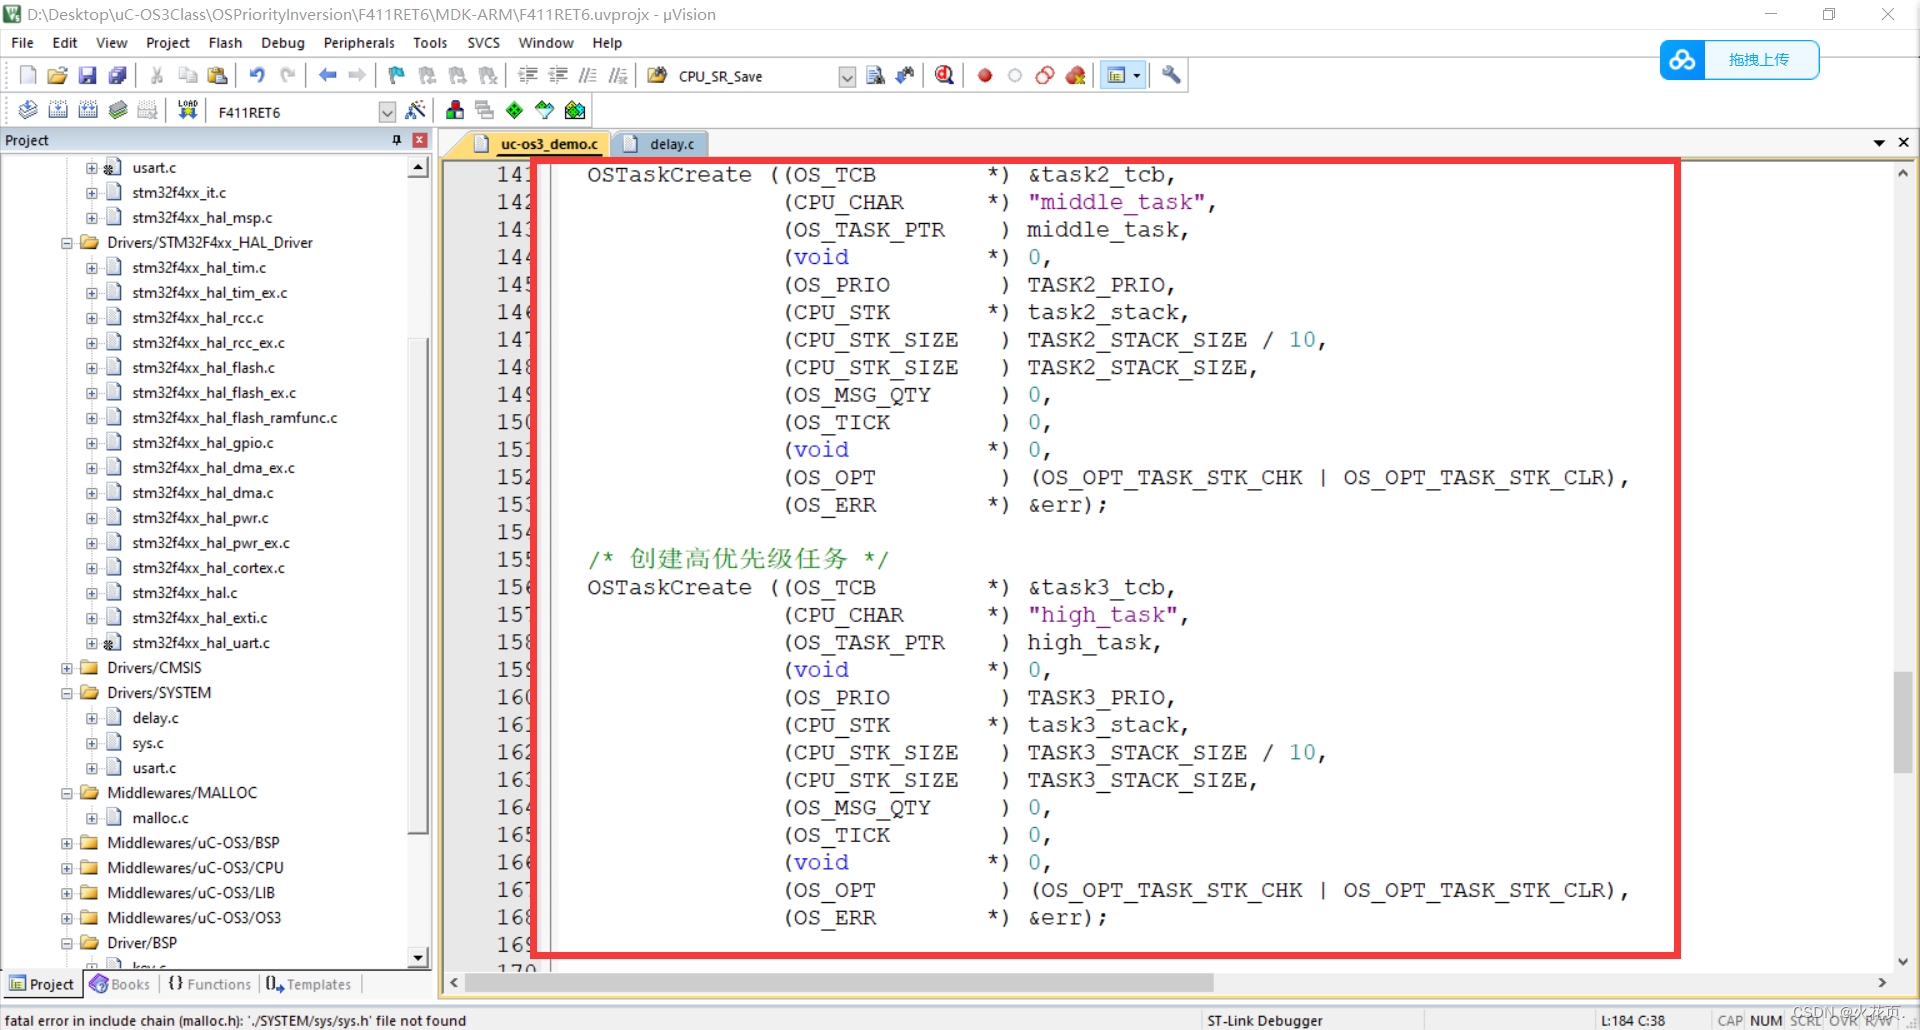
Task: Download to flash with LOAD icon
Action: 188,110
